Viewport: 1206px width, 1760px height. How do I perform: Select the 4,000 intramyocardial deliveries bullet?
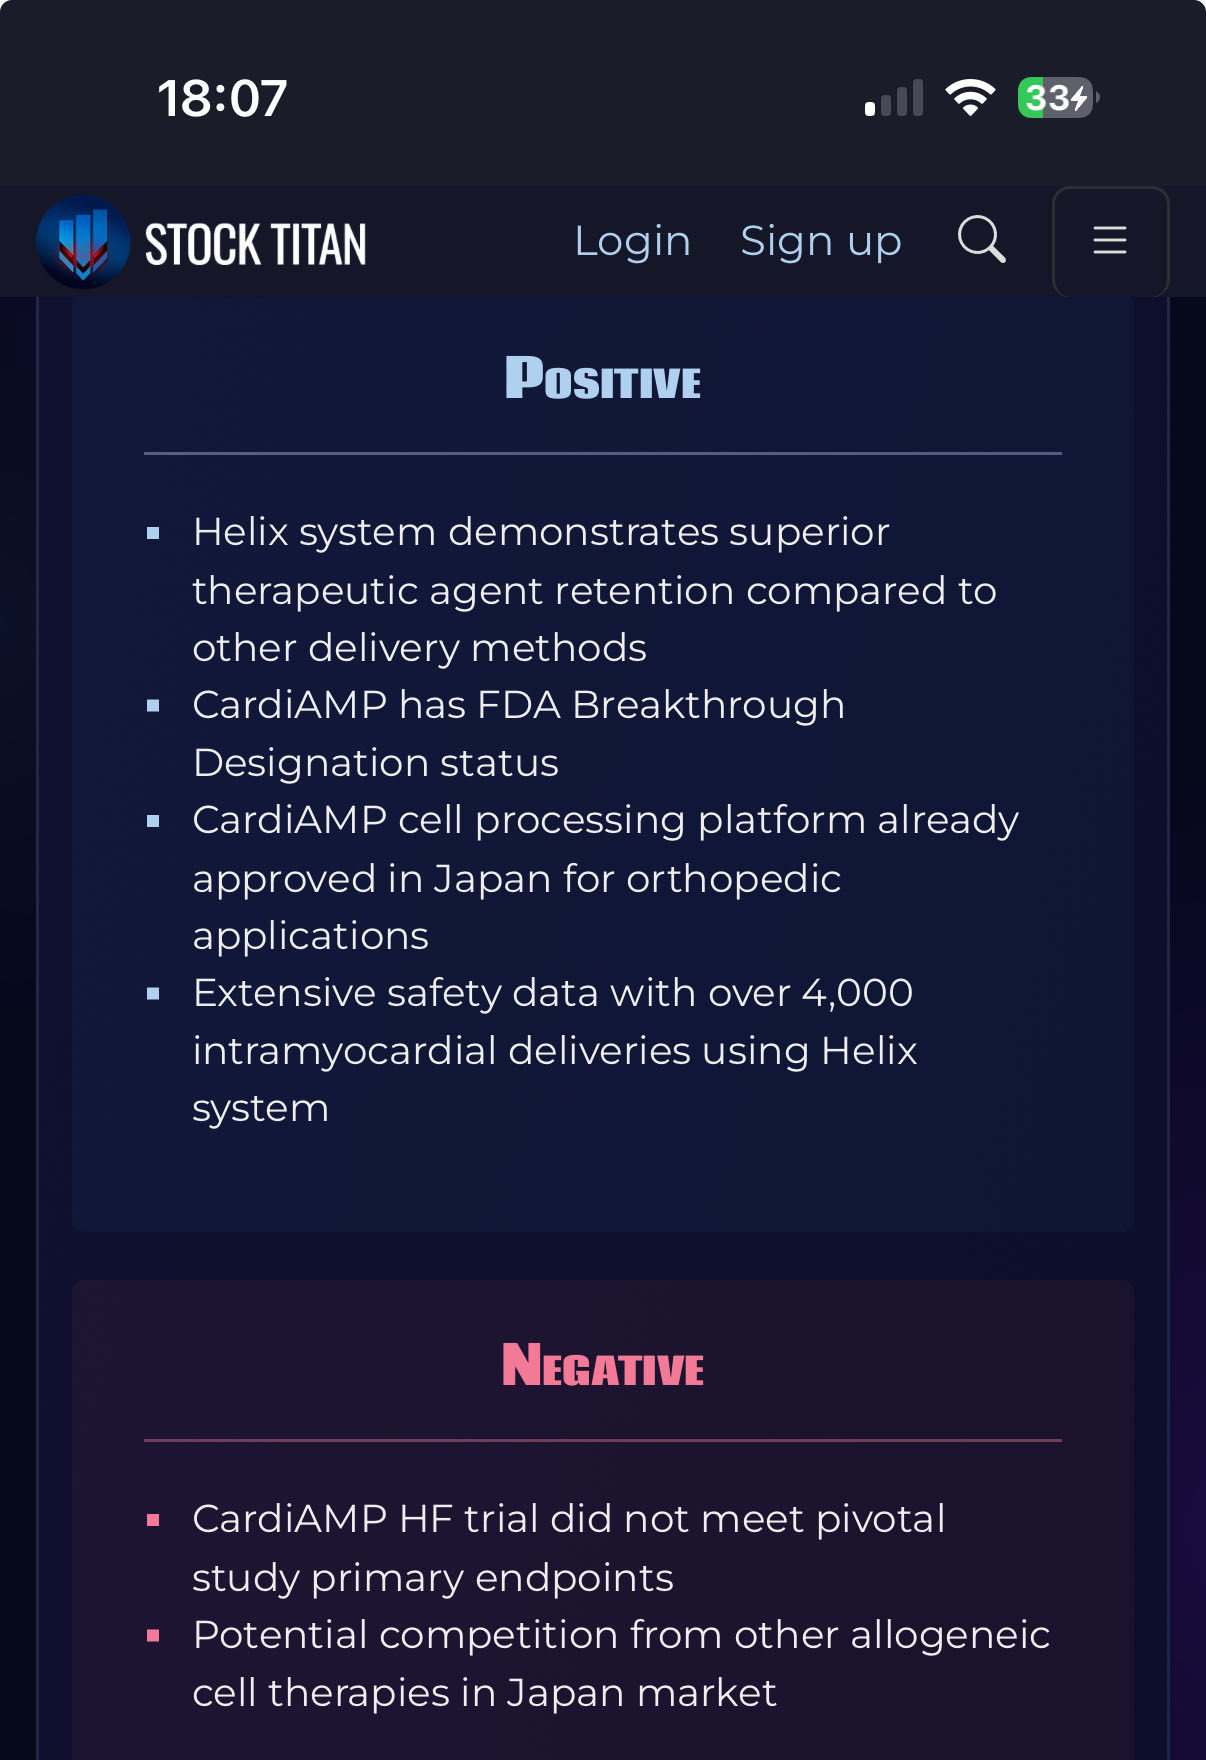[x=555, y=1051]
